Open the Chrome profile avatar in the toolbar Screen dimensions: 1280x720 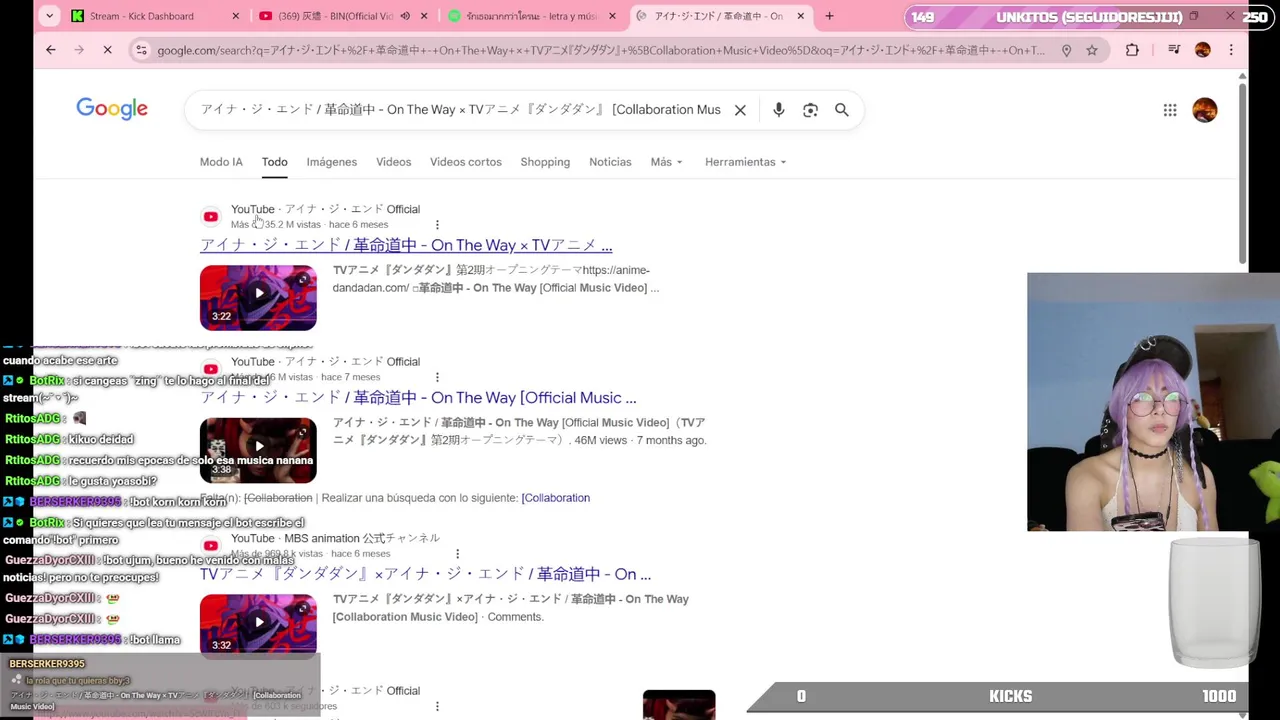1203,50
